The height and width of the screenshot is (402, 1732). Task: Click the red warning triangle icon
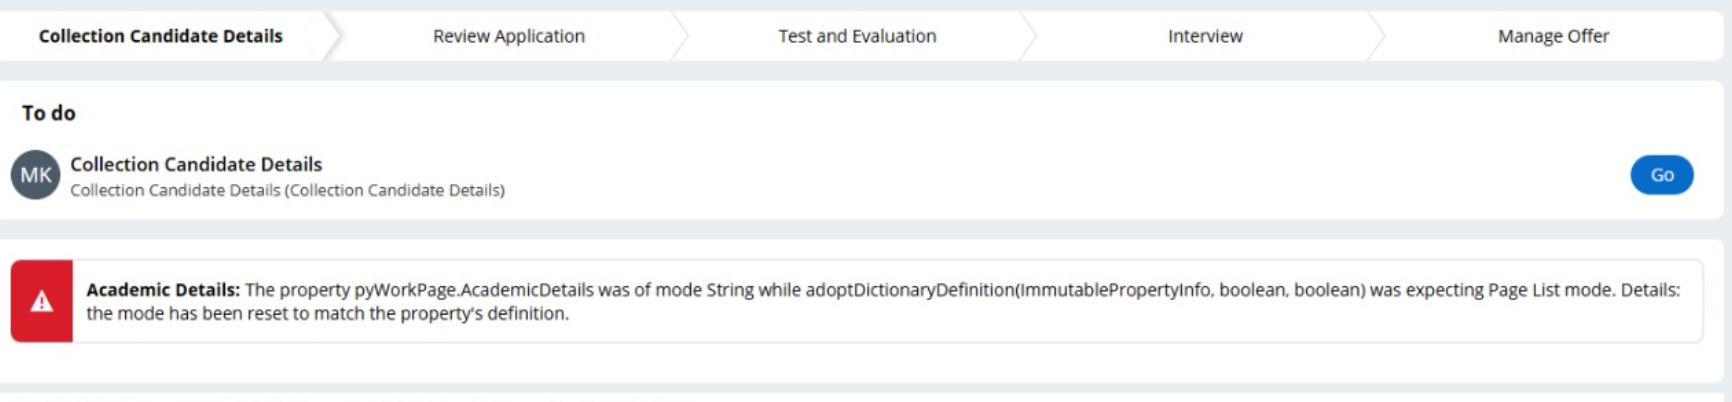42,301
